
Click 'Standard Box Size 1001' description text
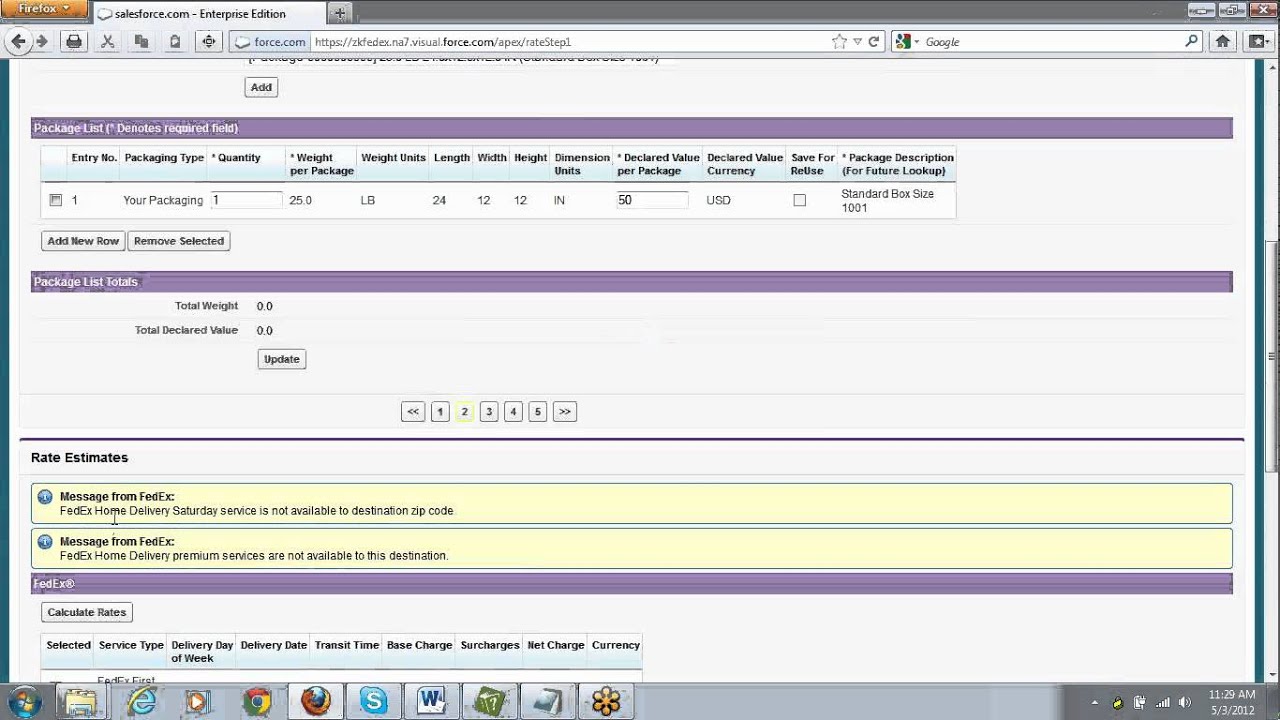pos(887,201)
